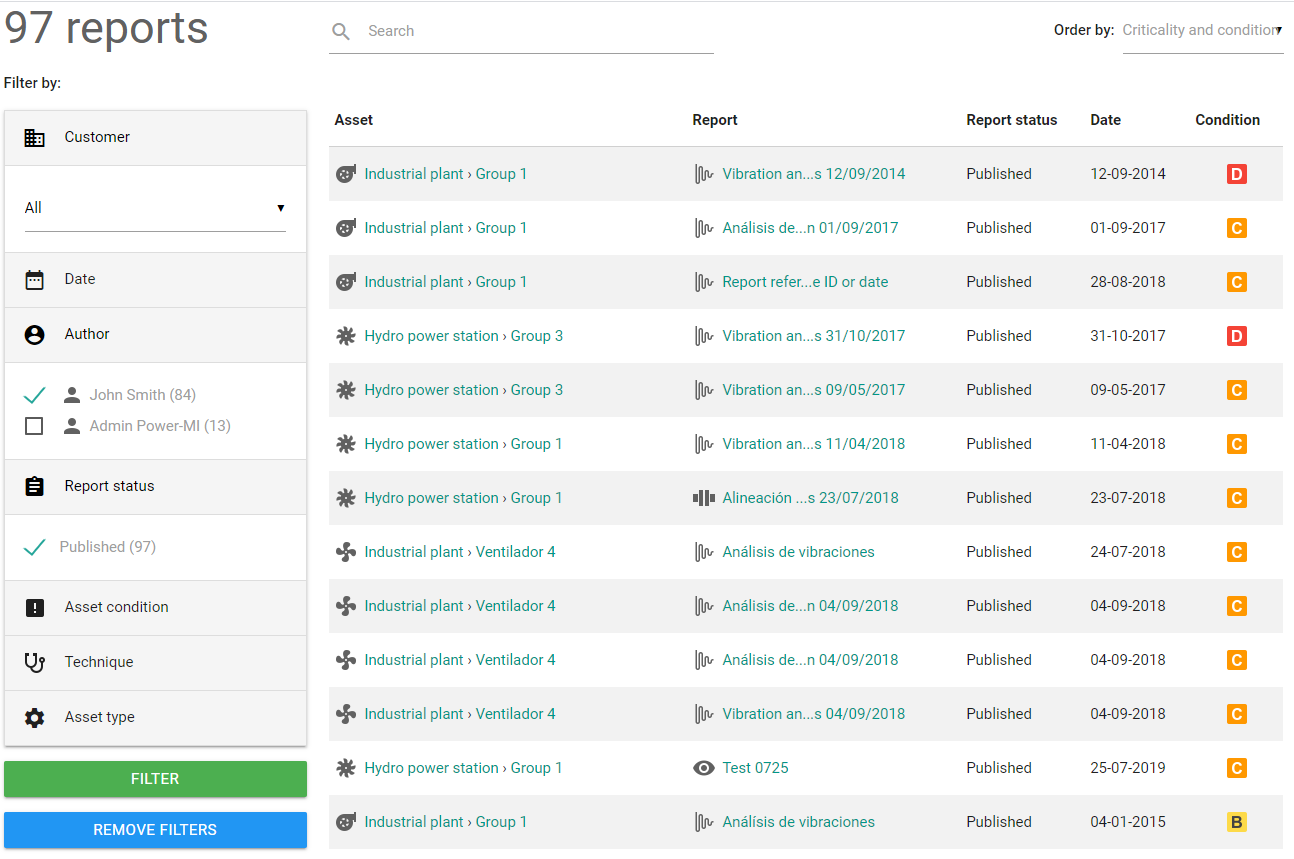Uncheck the John Smith (84) author filter

point(34,396)
